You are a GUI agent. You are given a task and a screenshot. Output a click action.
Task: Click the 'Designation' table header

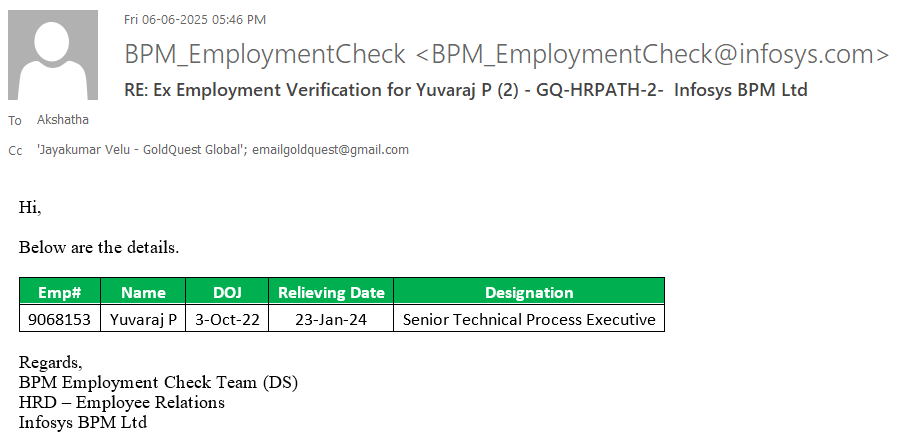pyautogui.click(x=529, y=292)
